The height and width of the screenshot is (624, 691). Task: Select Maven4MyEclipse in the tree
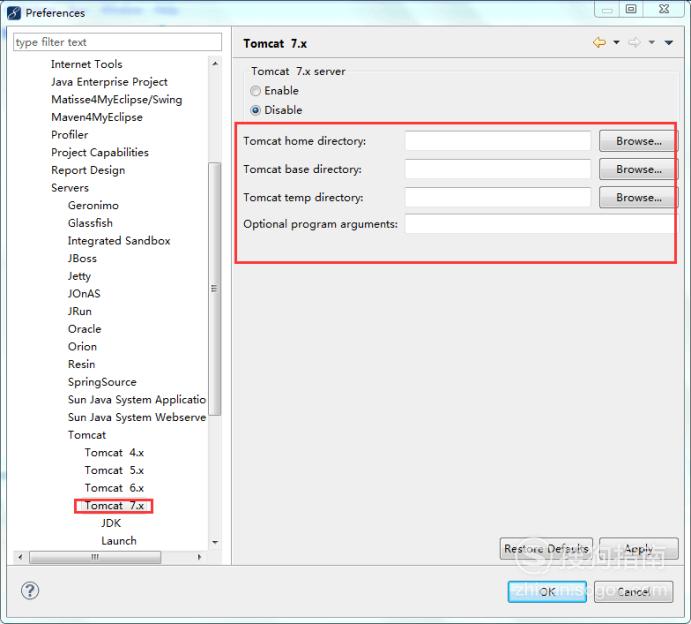97,117
